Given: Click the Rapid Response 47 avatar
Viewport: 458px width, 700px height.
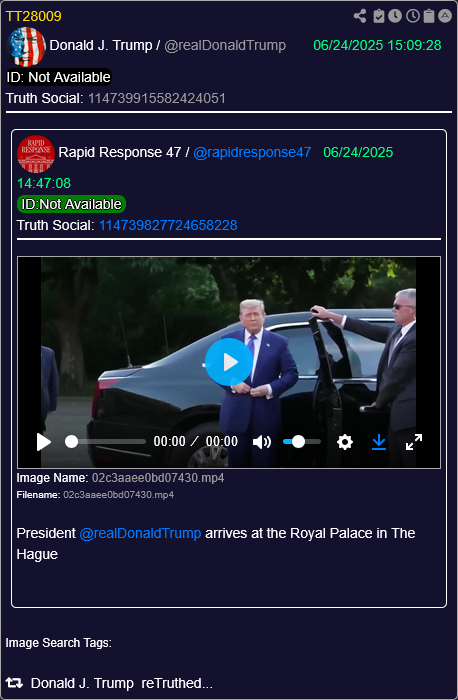Looking at the screenshot, I should coord(36,154).
